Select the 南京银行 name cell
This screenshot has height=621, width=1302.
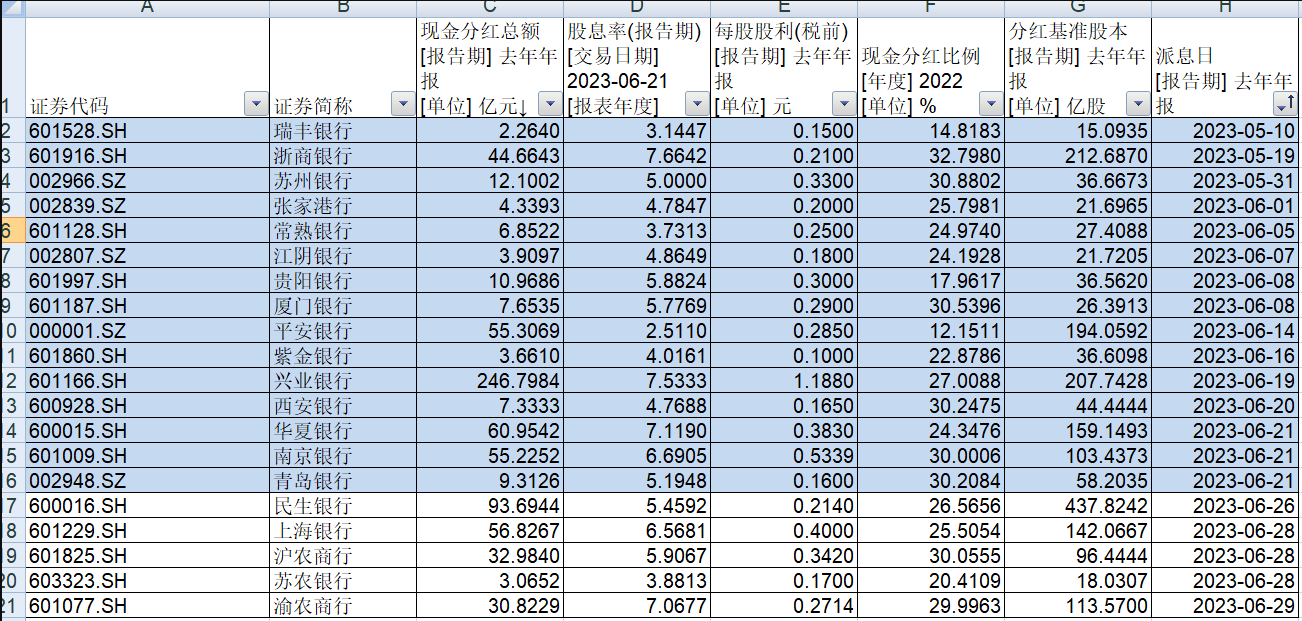click(x=343, y=455)
